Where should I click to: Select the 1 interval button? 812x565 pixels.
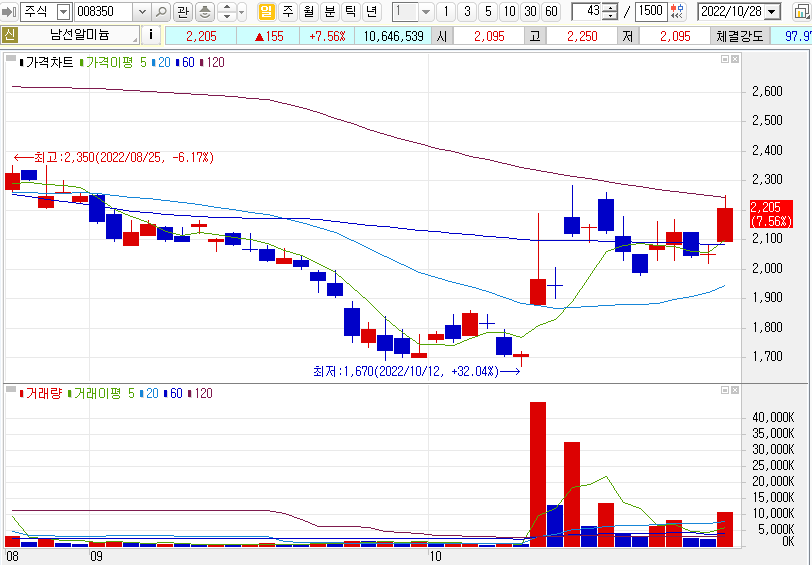[x=446, y=11]
